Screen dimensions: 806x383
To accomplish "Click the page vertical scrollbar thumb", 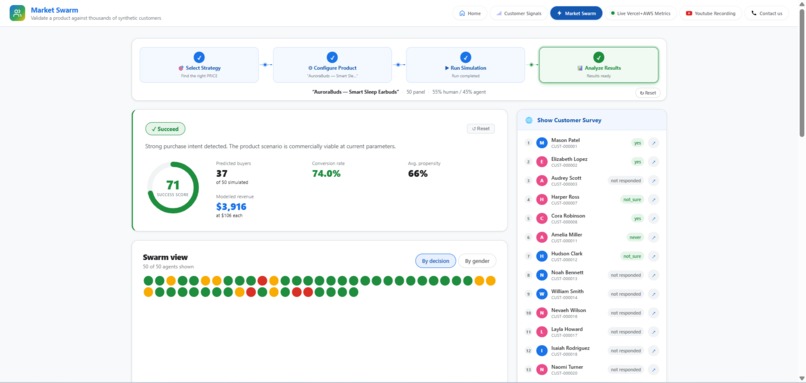I will click(802, 72).
